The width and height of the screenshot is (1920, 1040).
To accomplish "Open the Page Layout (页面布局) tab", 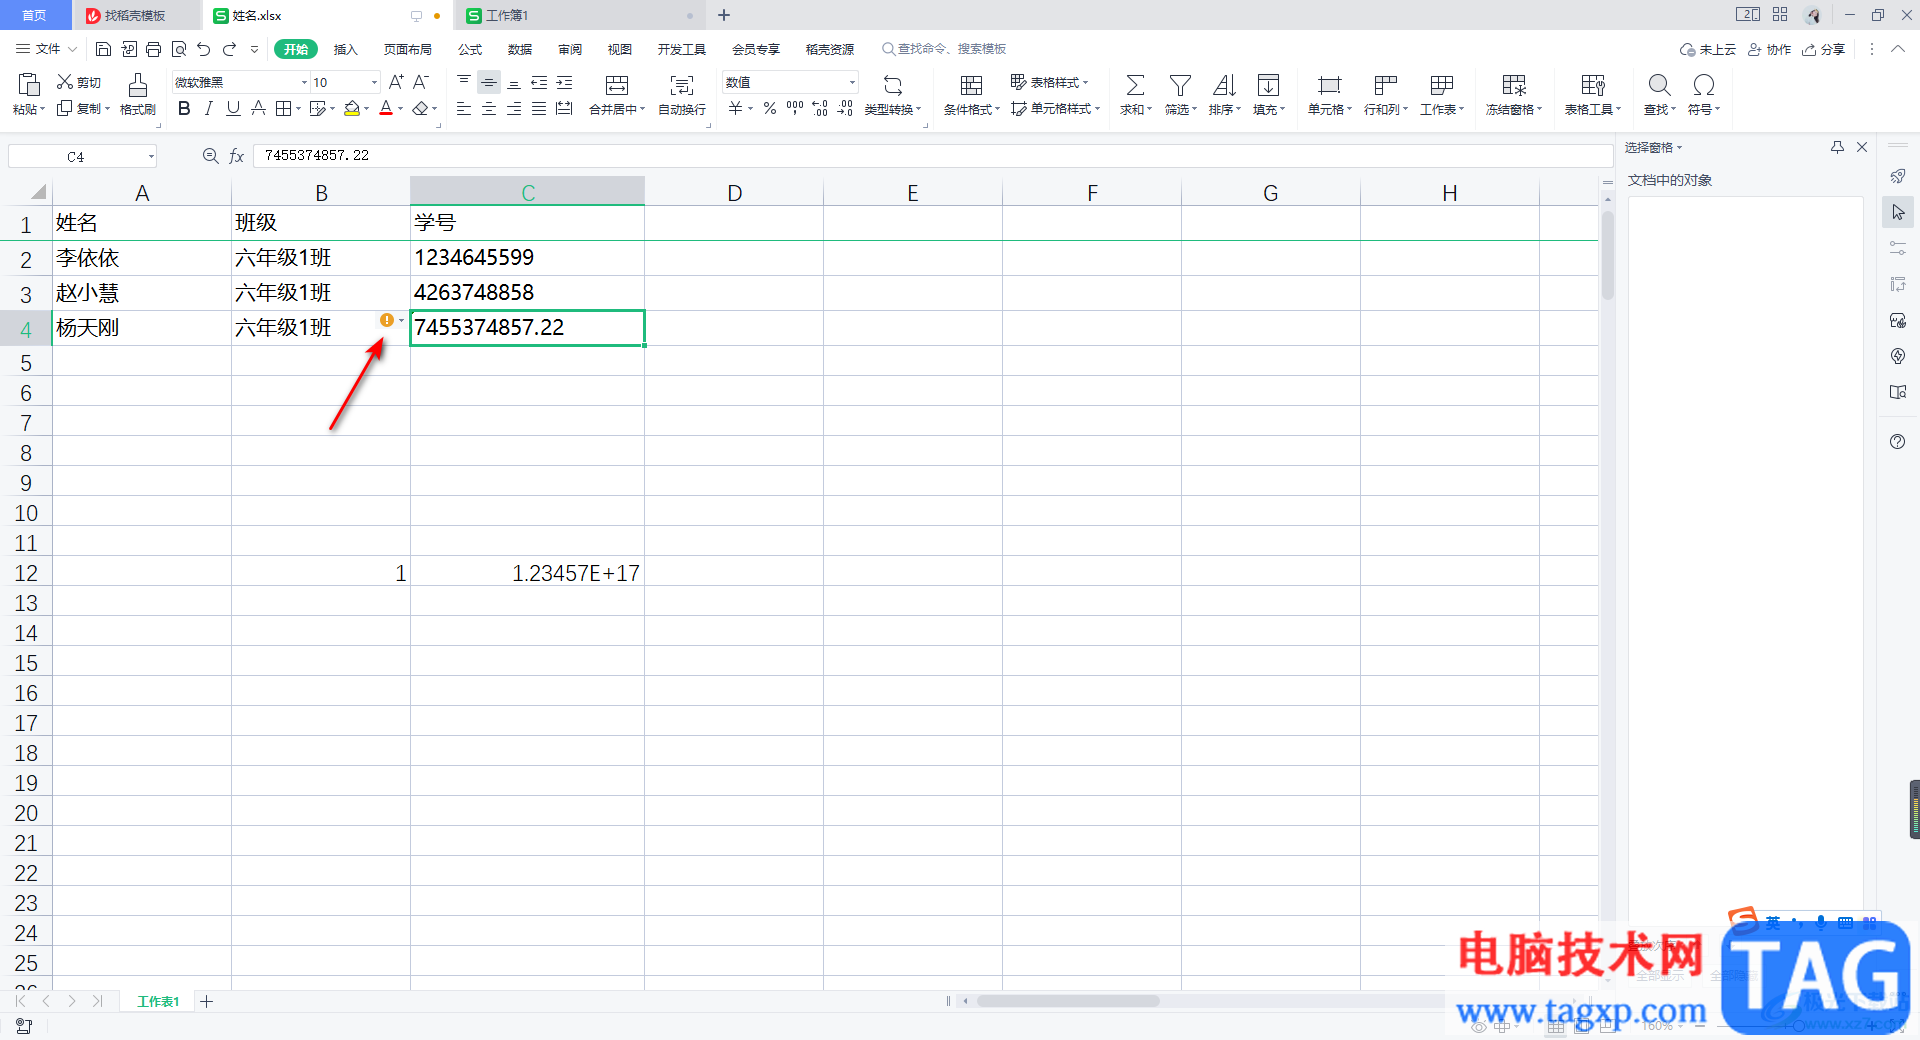I will 408,49.
